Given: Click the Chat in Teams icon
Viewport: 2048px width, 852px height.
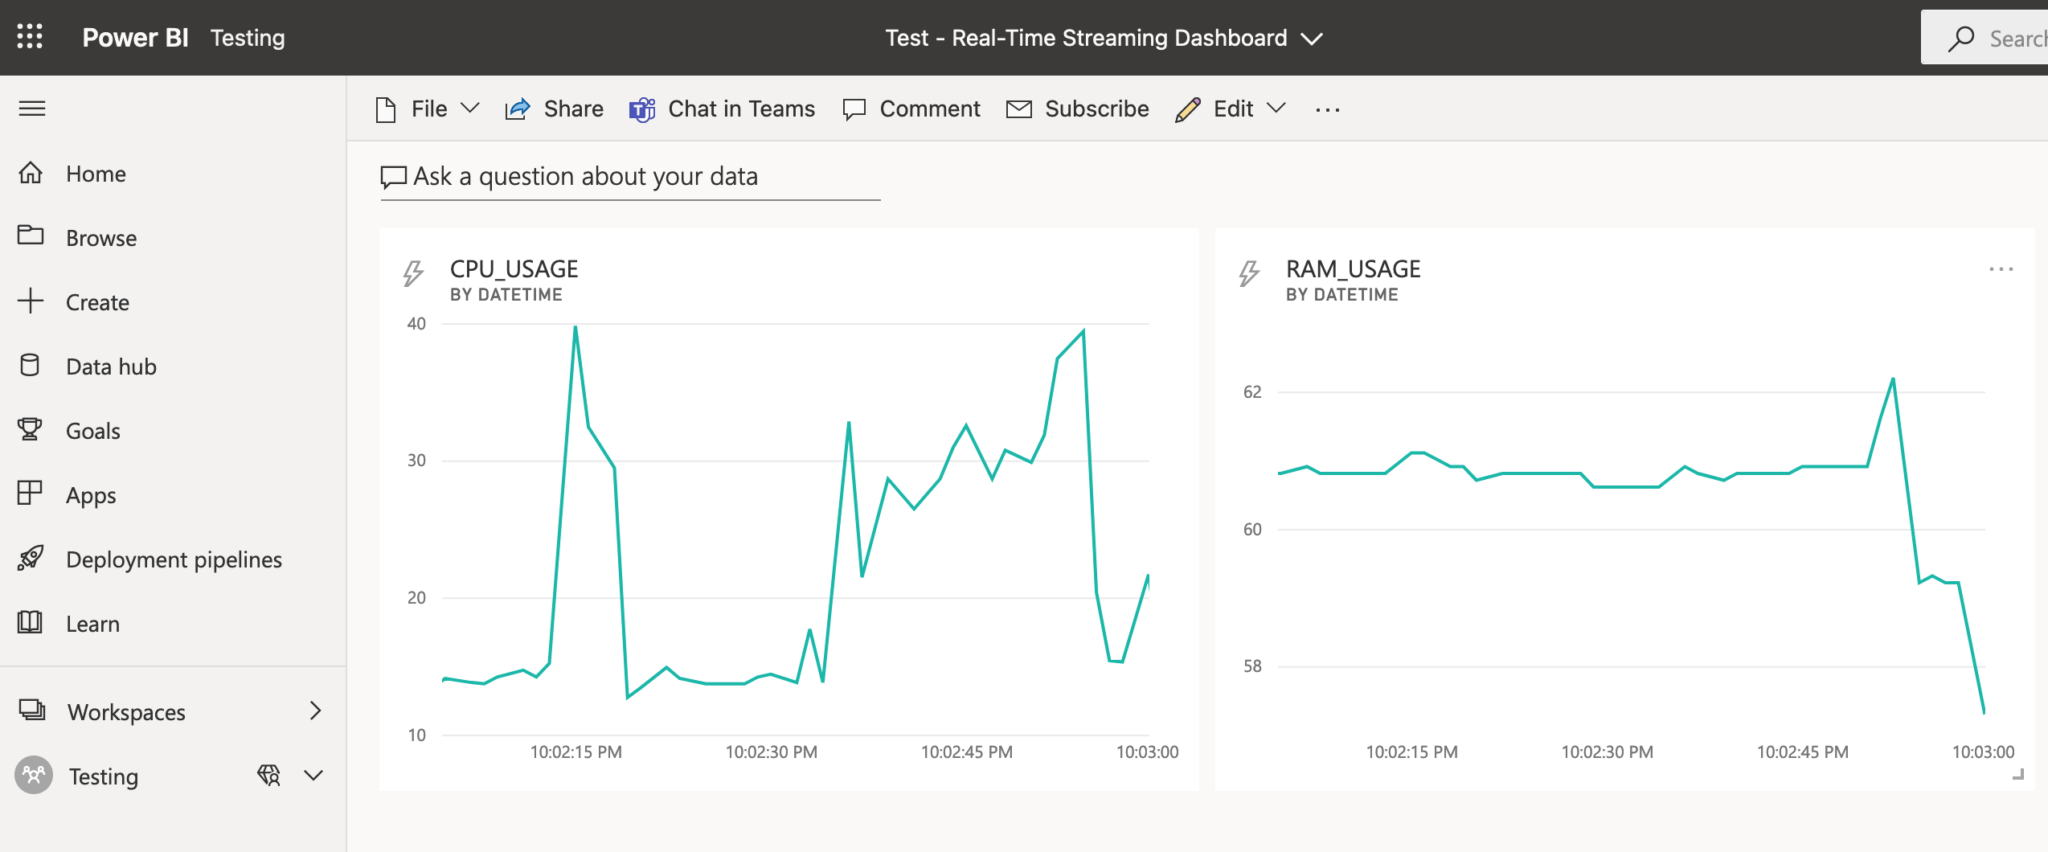Looking at the screenshot, I should pos(642,109).
